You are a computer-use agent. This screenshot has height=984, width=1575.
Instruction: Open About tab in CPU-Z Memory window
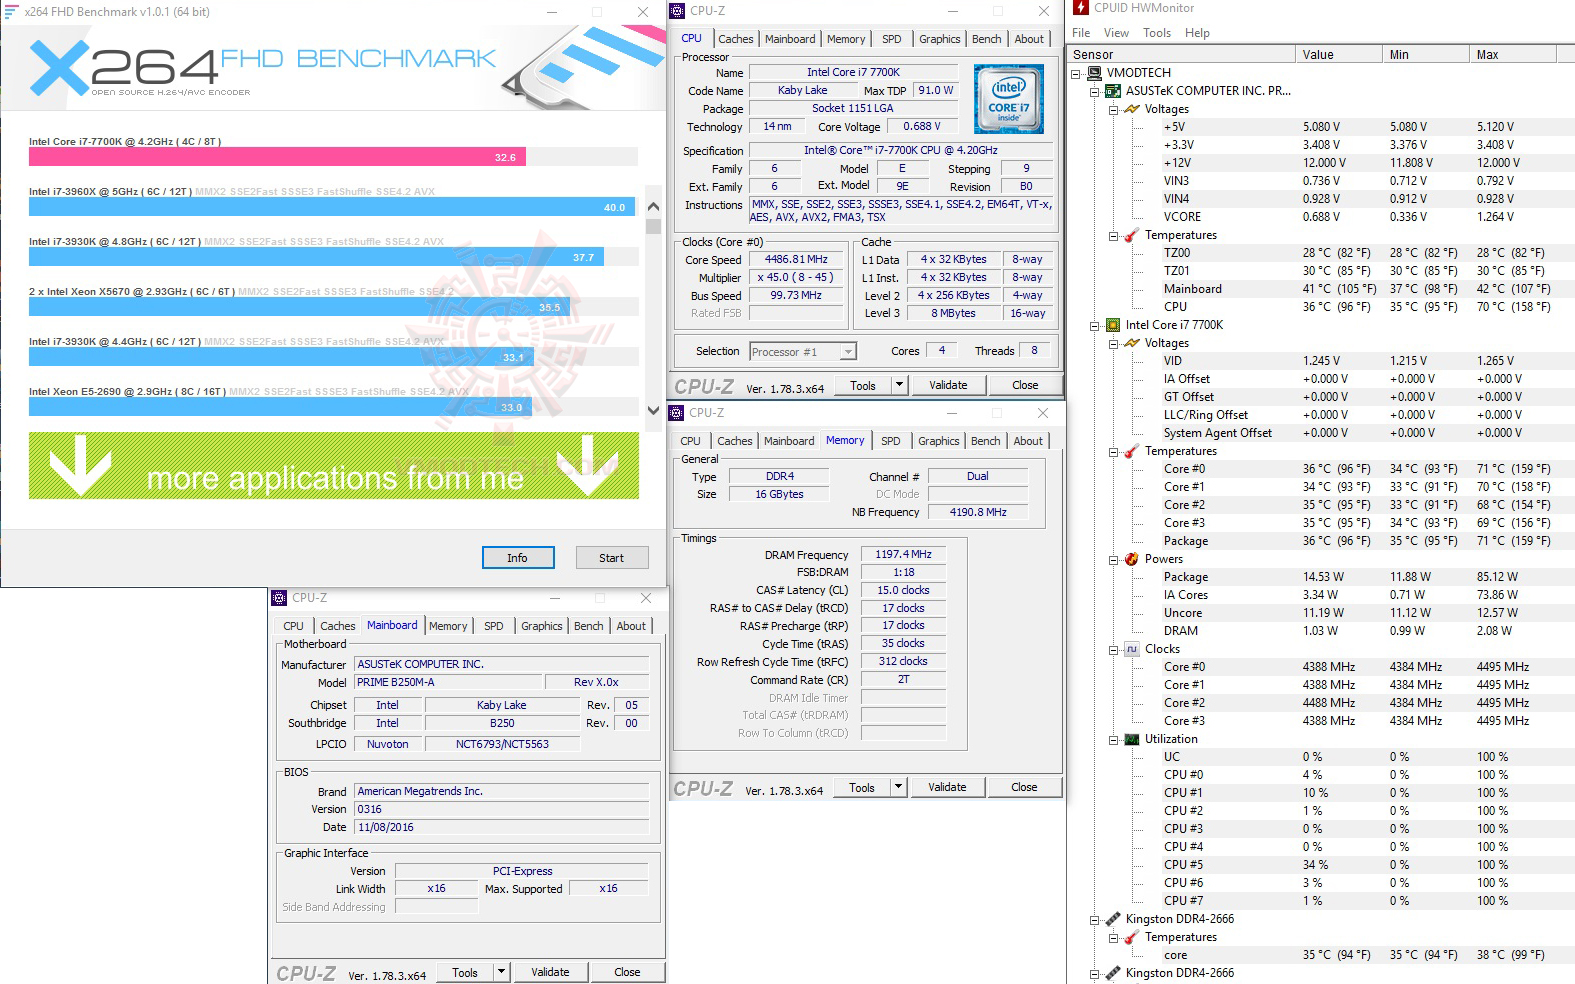[x=1028, y=441]
